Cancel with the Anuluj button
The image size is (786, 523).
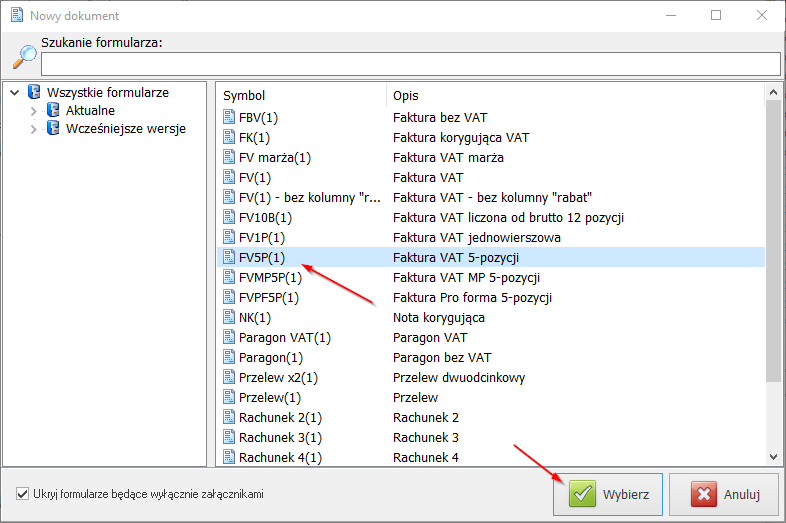(x=724, y=494)
